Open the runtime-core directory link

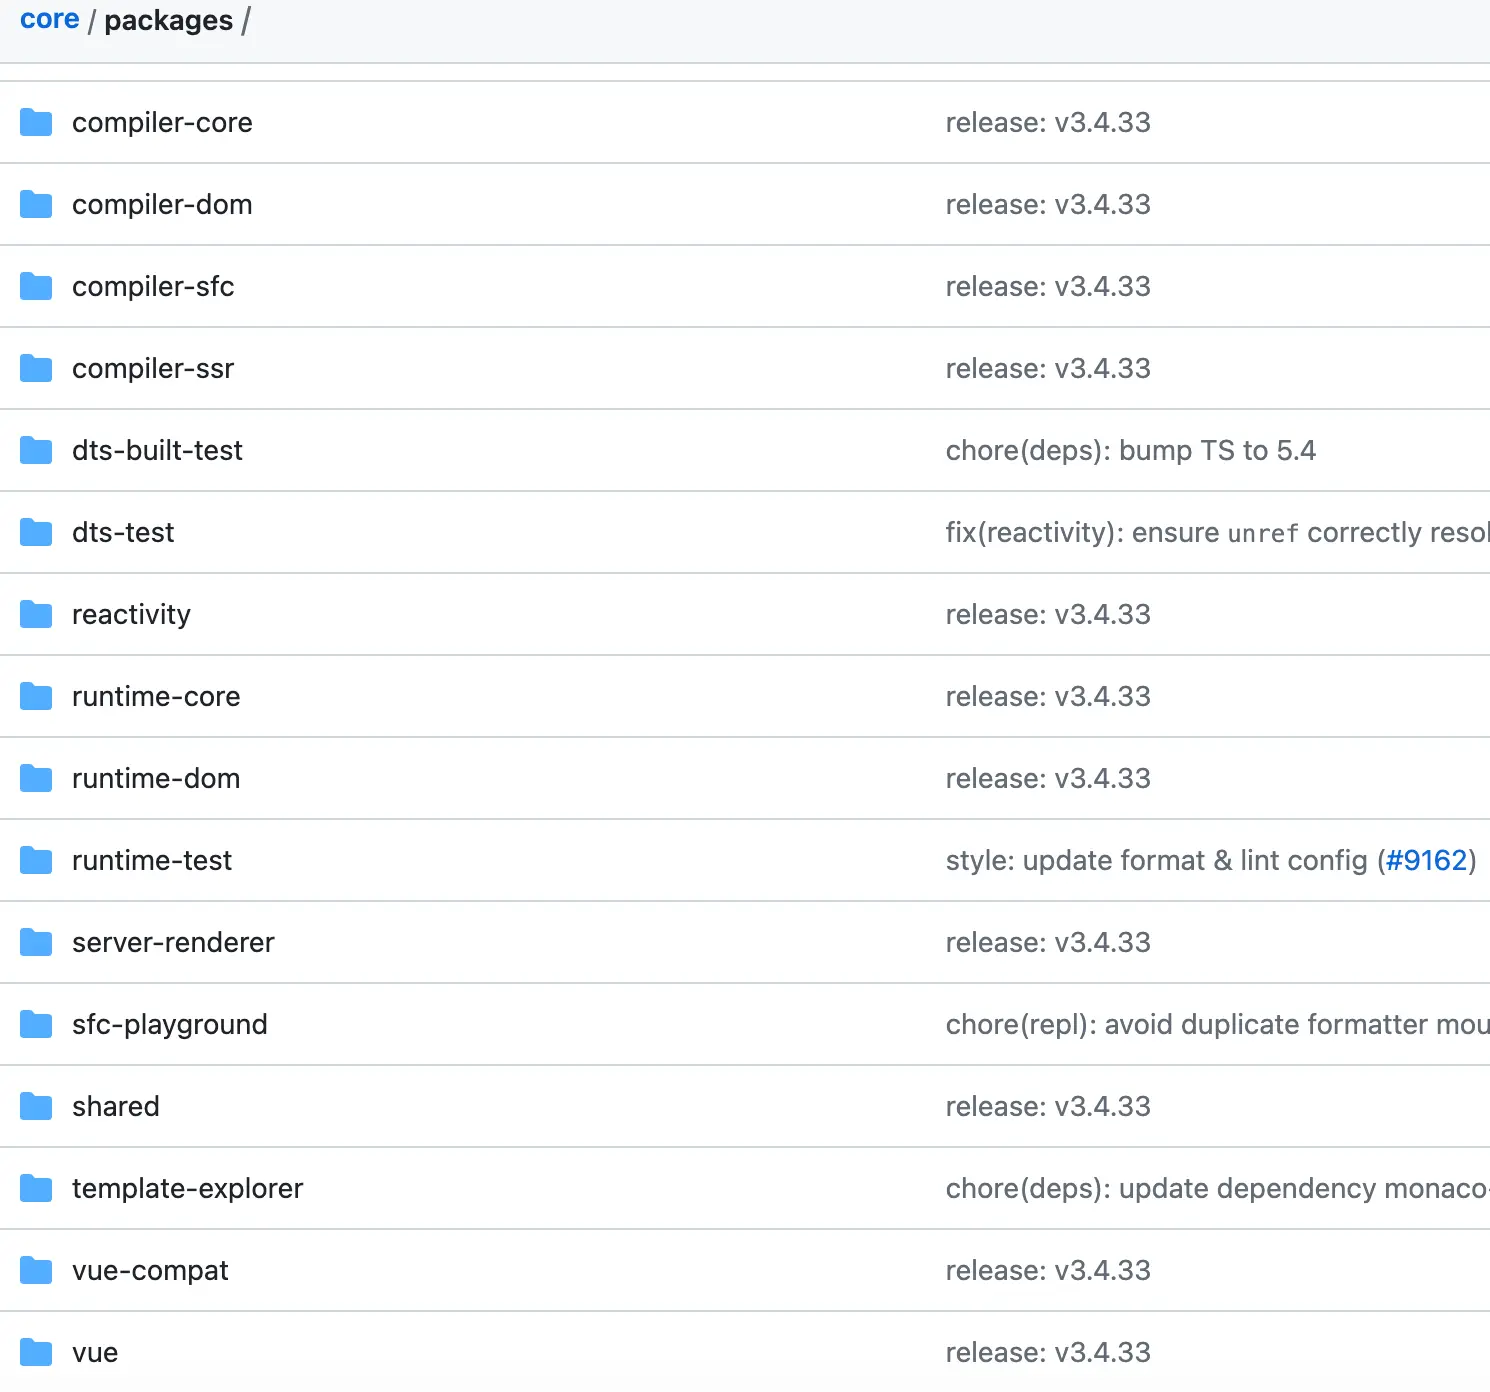pyautogui.click(x=156, y=696)
